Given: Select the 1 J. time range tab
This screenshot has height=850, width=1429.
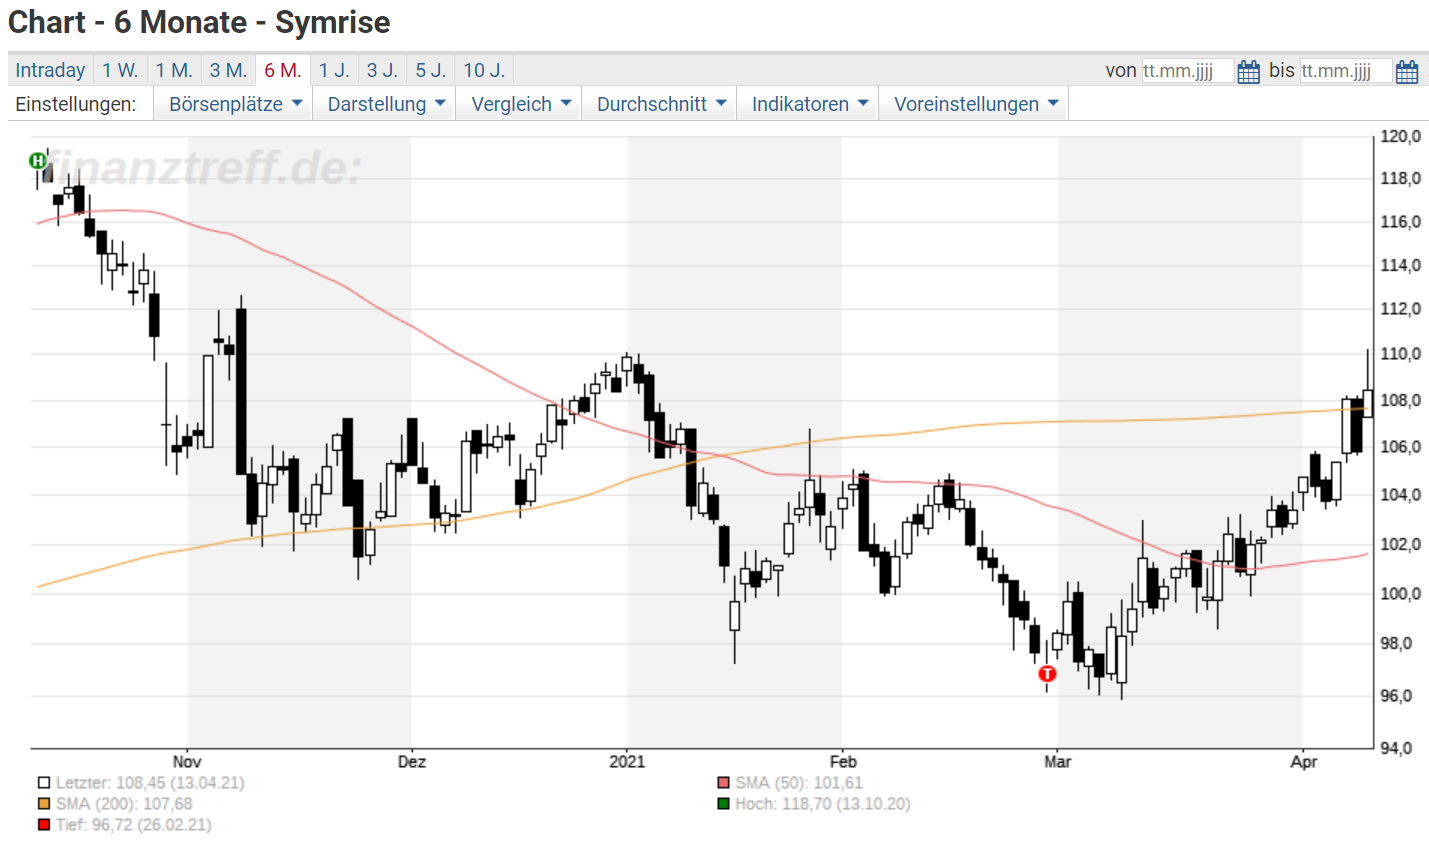Looking at the screenshot, I should [x=334, y=70].
